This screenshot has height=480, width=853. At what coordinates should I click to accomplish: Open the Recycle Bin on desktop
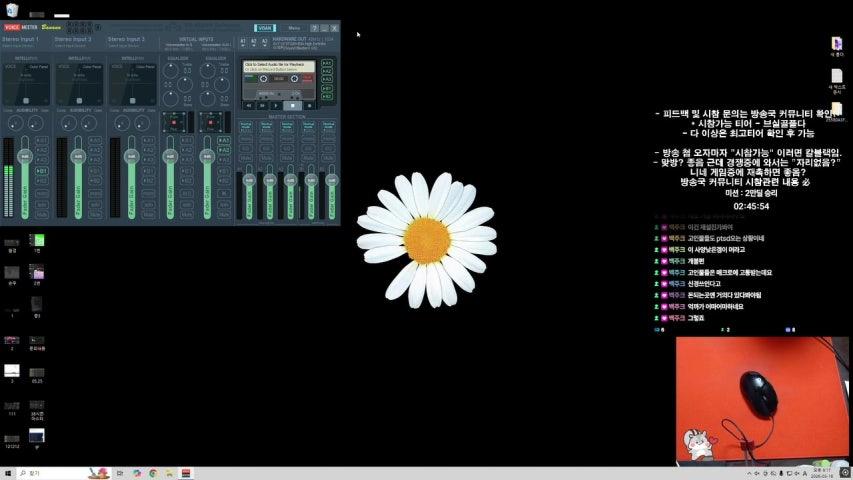(12, 10)
